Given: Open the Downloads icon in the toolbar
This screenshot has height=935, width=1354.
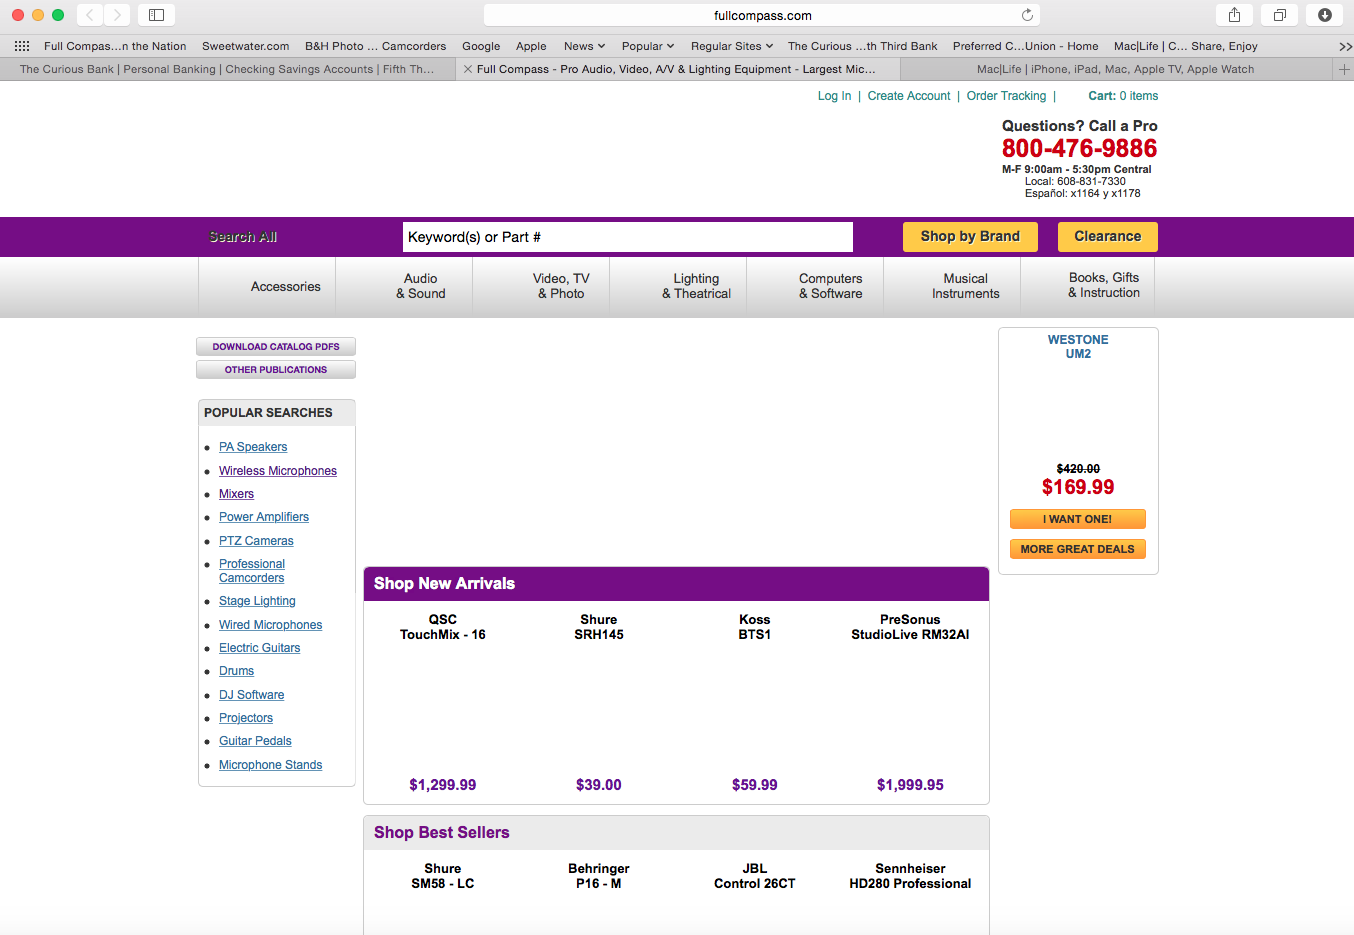Looking at the screenshot, I should tap(1324, 15).
